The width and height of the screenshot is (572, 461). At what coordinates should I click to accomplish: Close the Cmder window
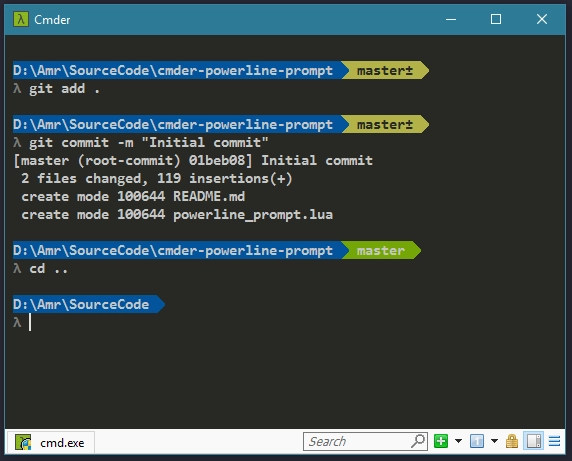pos(542,19)
